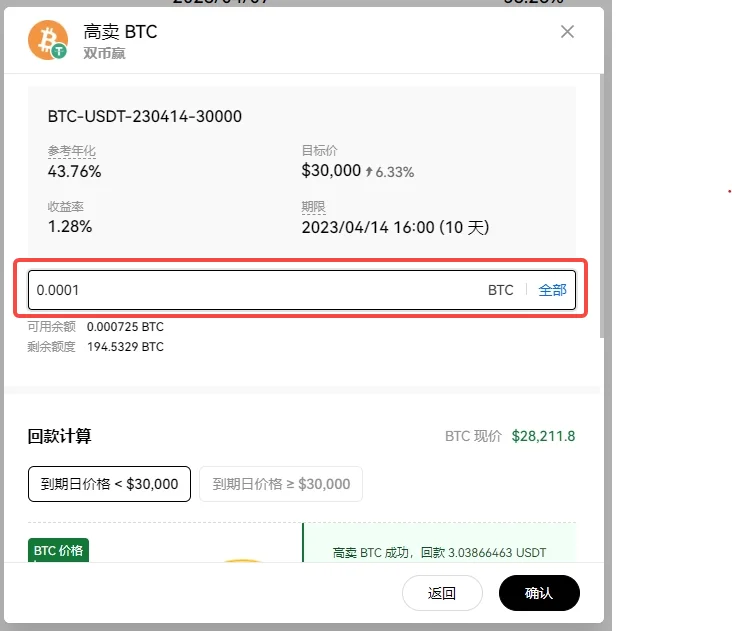The height and width of the screenshot is (631, 732).
Task: Click the BTC-USDT coin icon
Action: pos(48,40)
